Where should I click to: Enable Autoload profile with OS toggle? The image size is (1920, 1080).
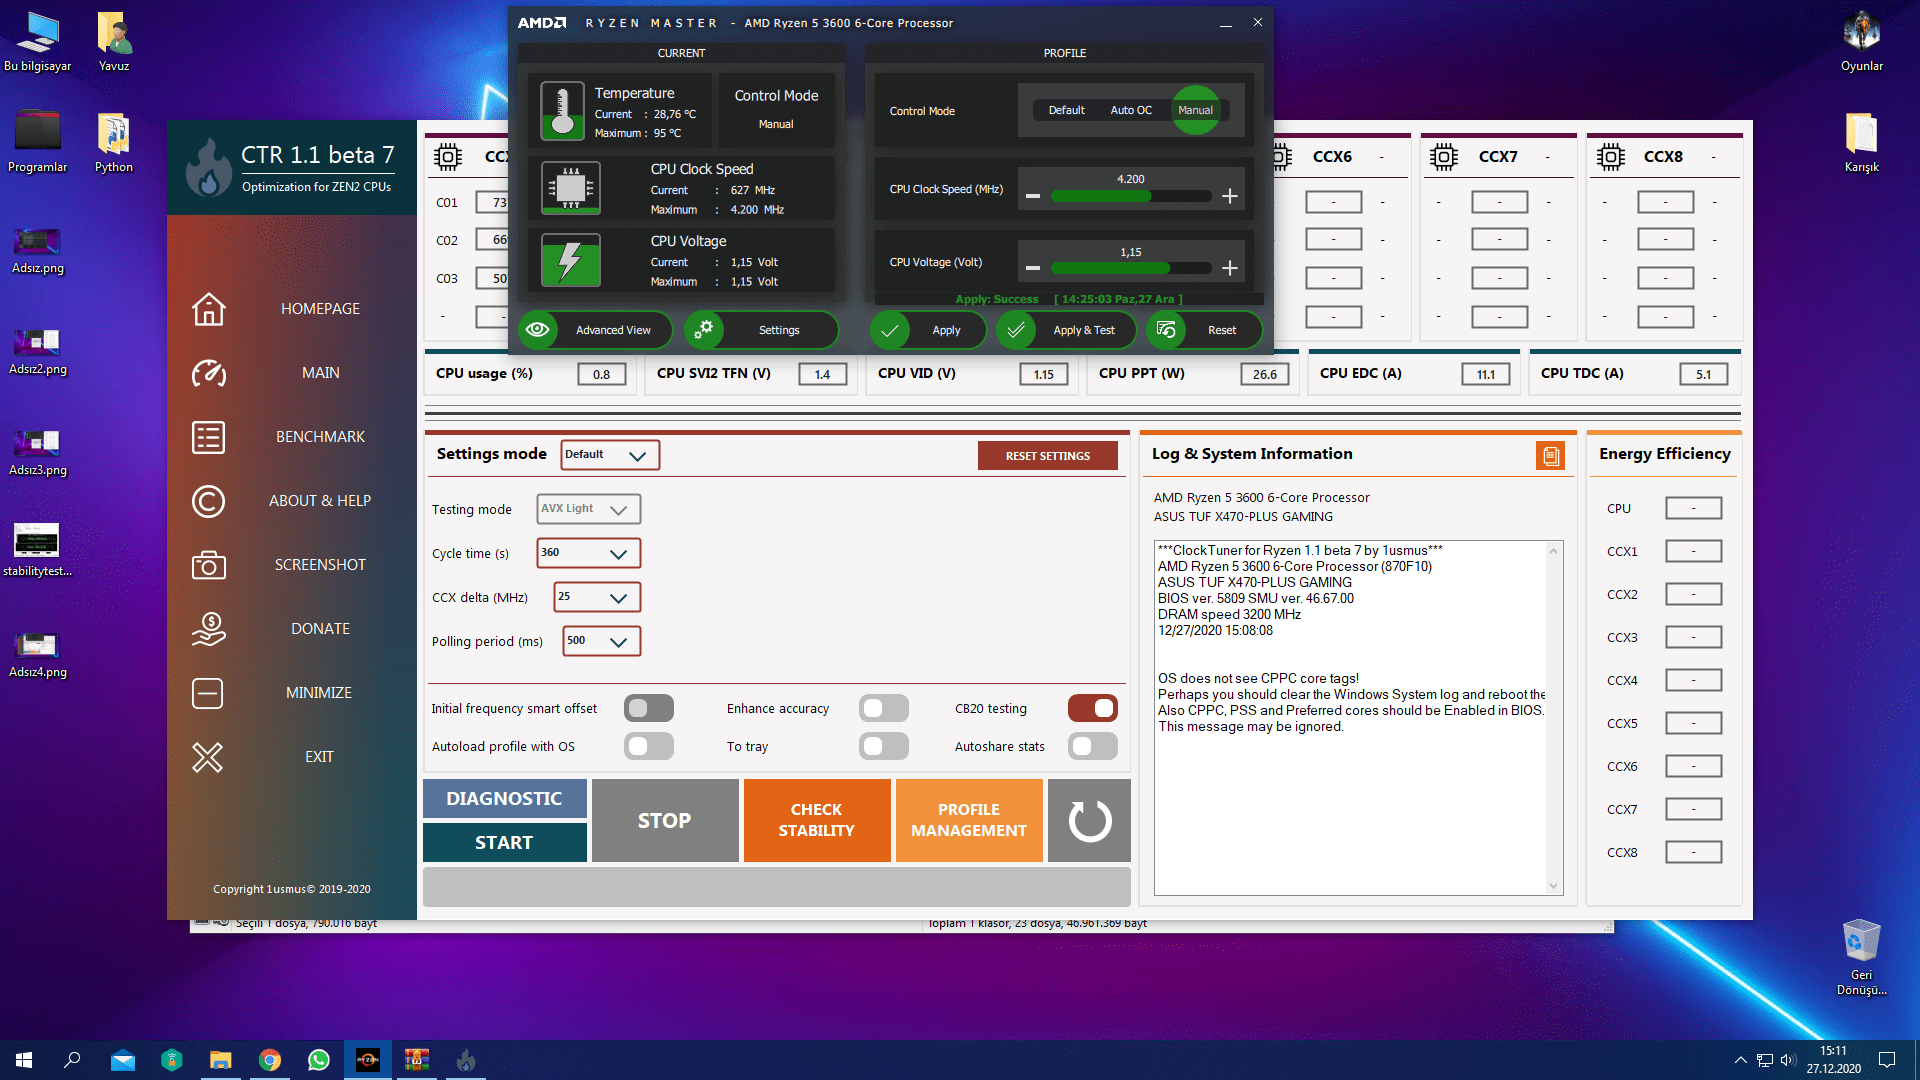click(648, 746)
